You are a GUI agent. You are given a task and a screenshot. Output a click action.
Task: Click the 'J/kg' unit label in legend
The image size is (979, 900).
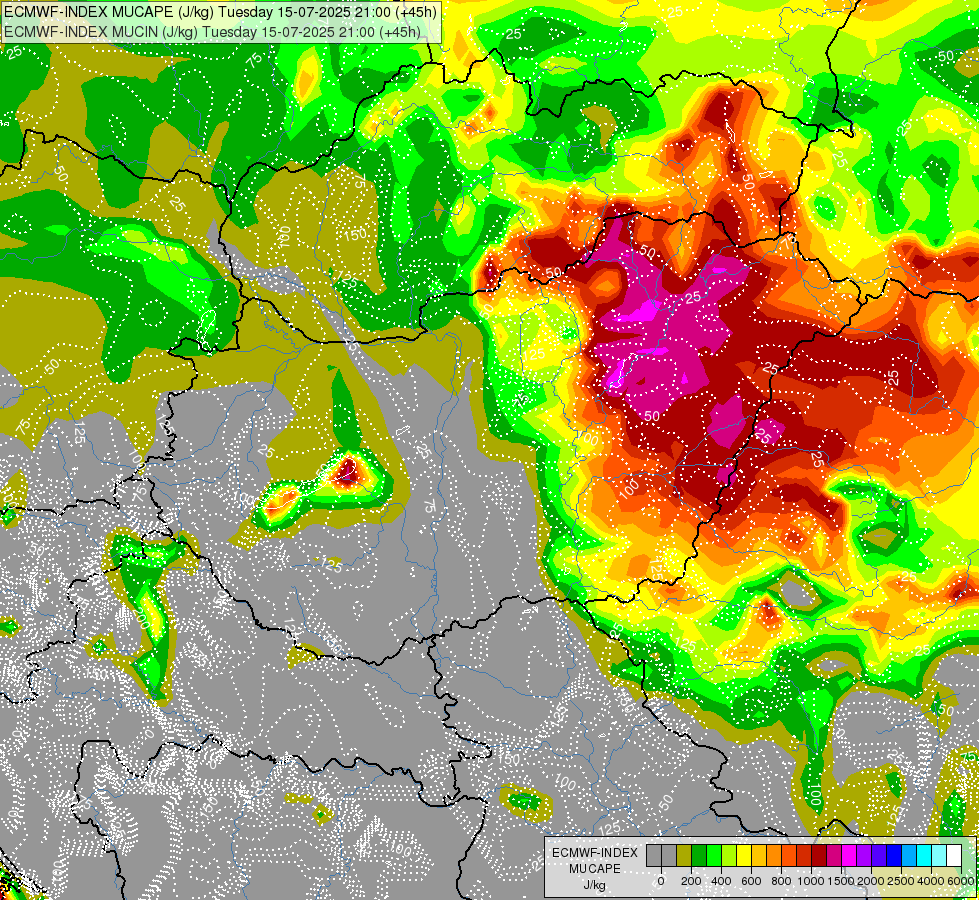595,885
